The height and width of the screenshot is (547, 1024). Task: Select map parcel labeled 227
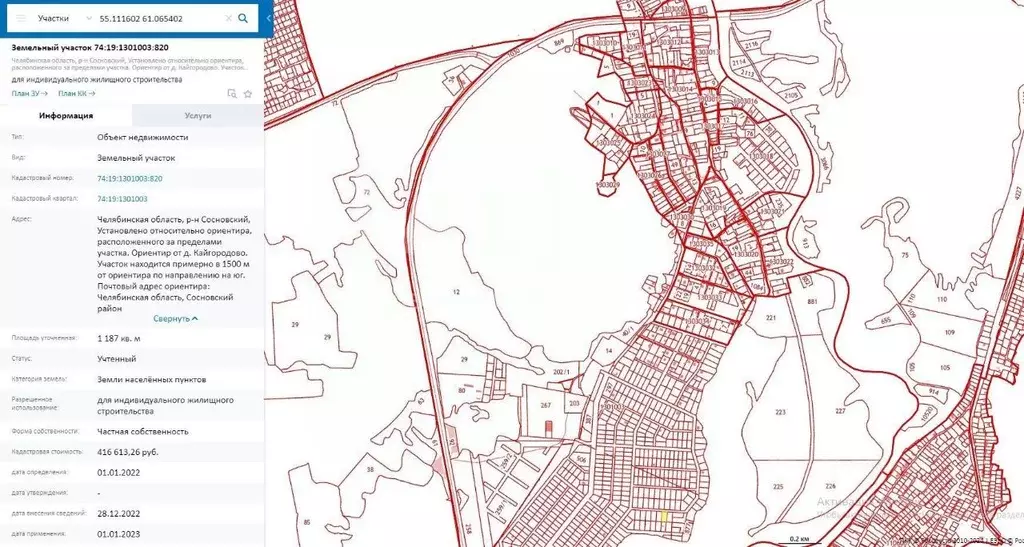tap(840, 411)
